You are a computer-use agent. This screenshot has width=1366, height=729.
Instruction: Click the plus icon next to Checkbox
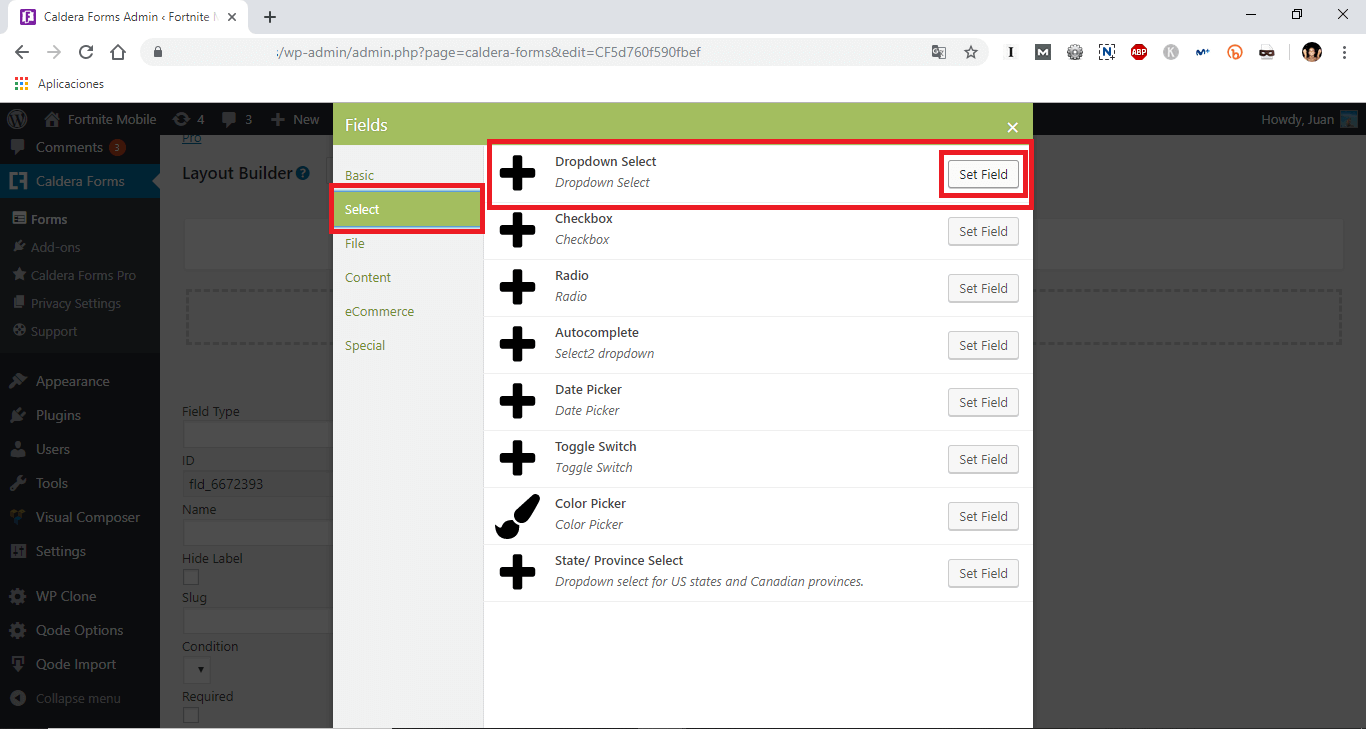pyautogui.click(x=517, y=230)
